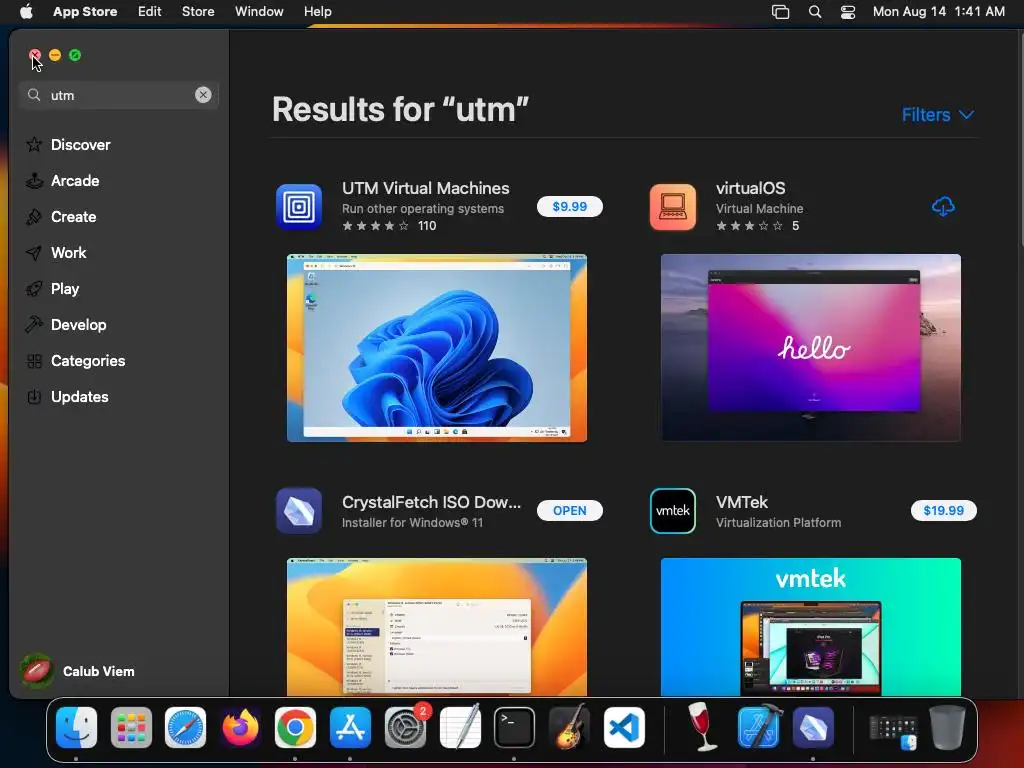Click the Updates download icon in the sidebar
This screenshot has width=1024, height=768.
click(x=34, y=396)
